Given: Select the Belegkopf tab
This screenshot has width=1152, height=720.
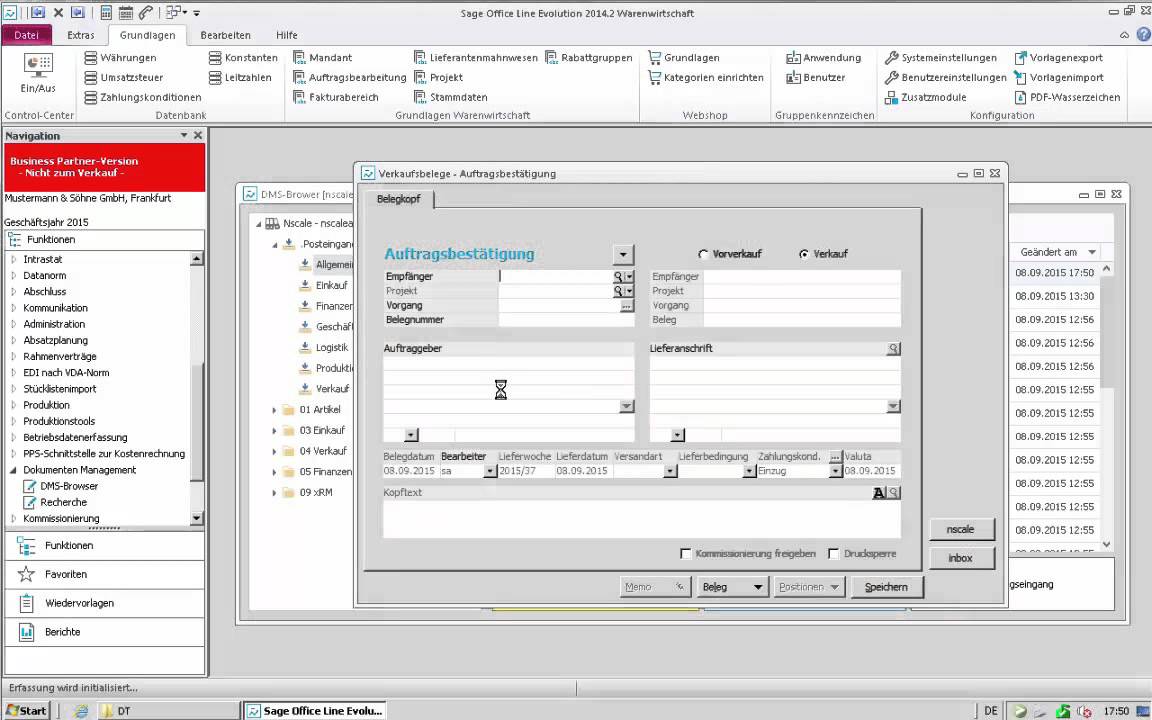Looking at the screenshot, I should click(398, 199).
